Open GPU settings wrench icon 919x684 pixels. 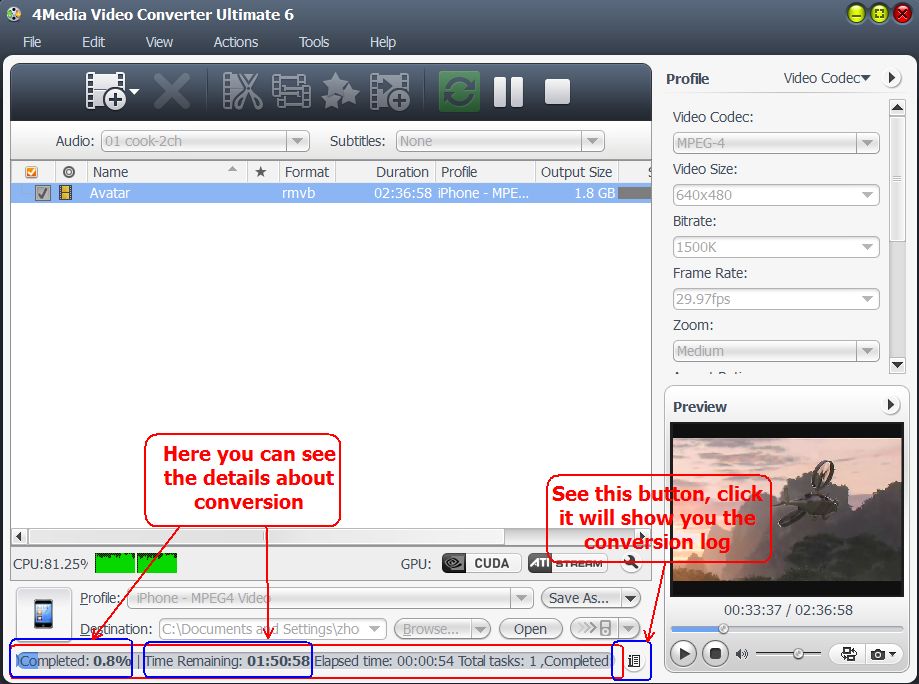pos(631,563)
